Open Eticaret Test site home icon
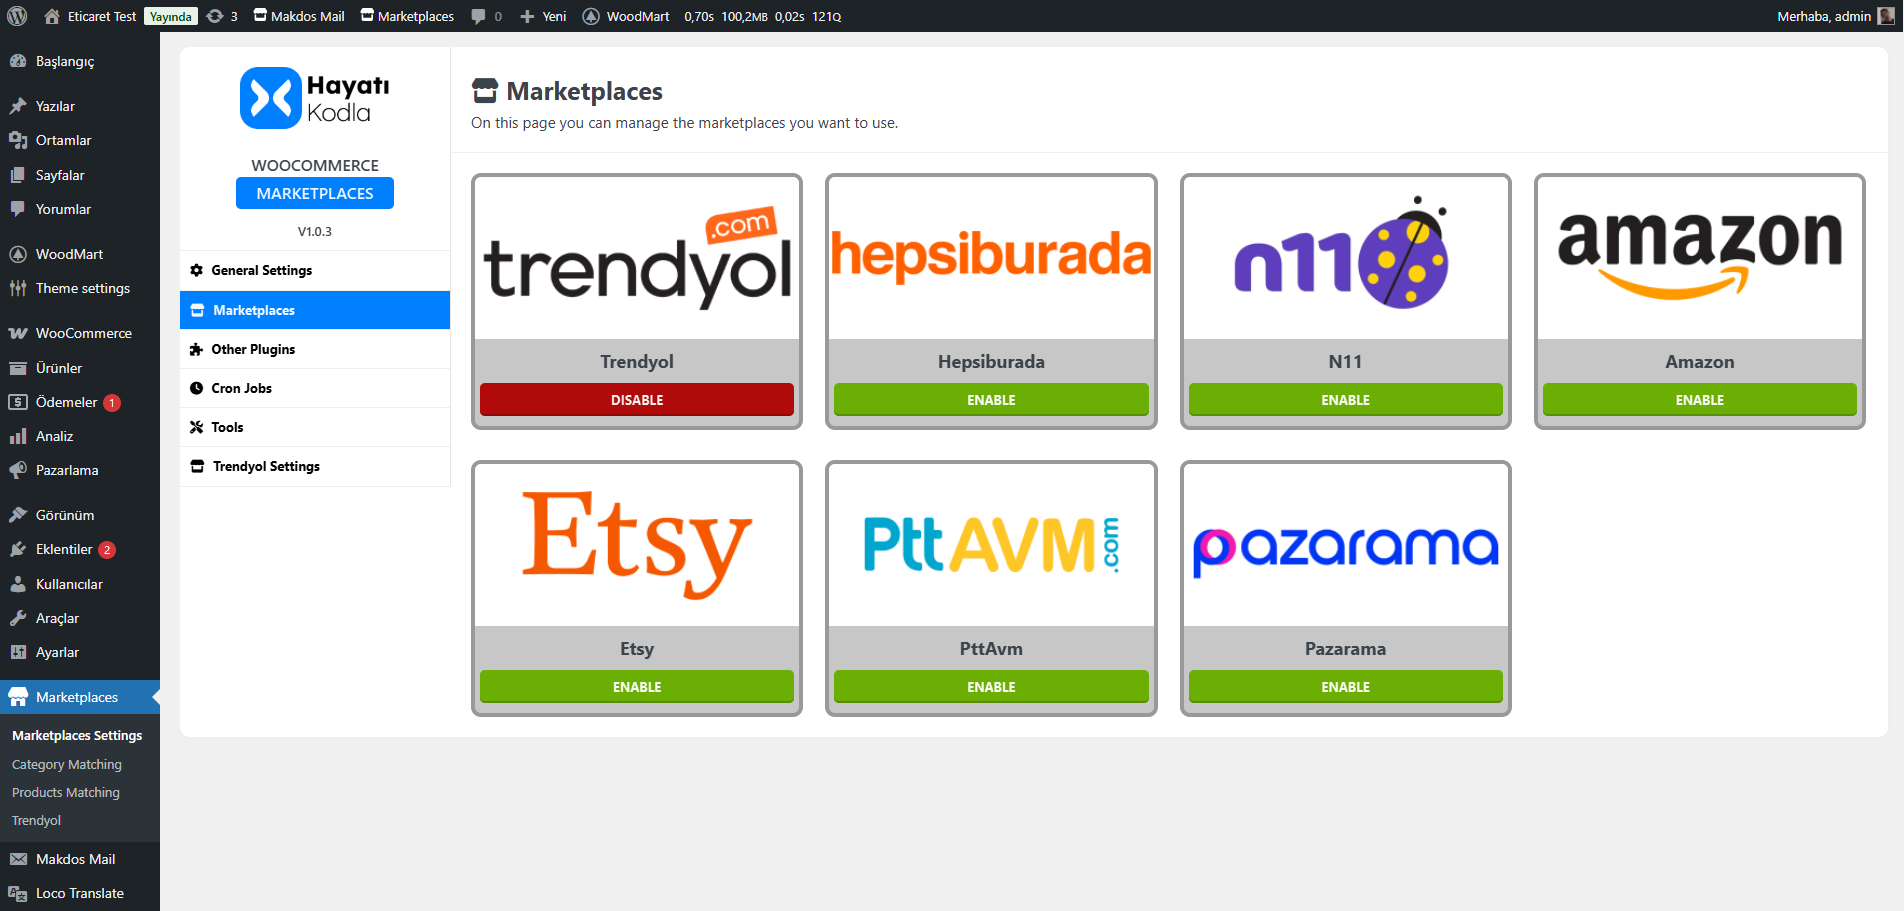Viewport: 1904px width, 911px height. coord(52,16)
